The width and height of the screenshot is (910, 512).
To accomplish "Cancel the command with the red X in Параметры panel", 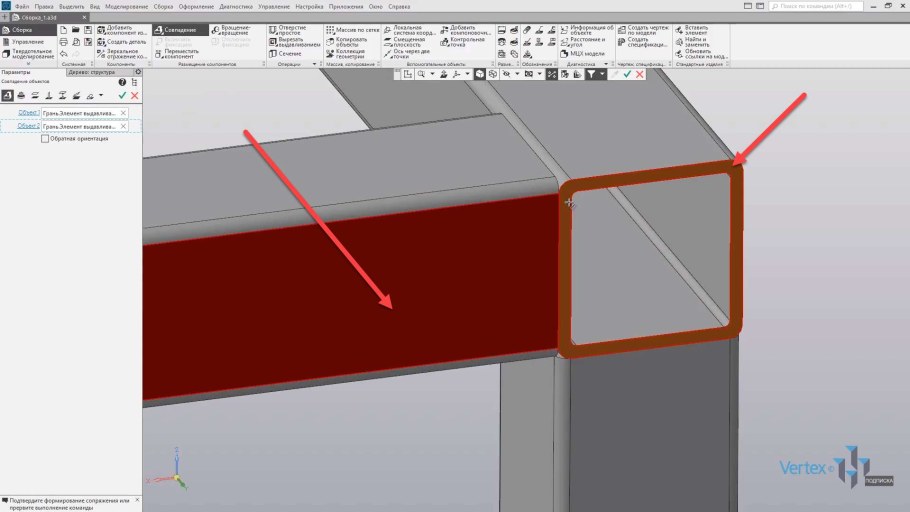I will 134,95.
